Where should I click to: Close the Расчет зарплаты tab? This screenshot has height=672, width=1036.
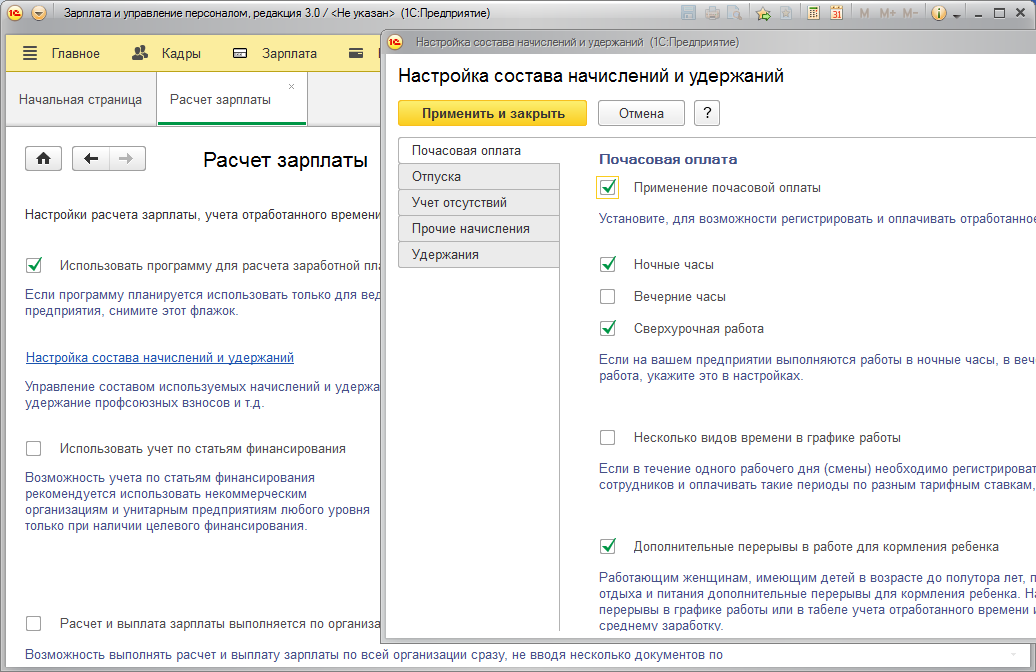point(291,87)
